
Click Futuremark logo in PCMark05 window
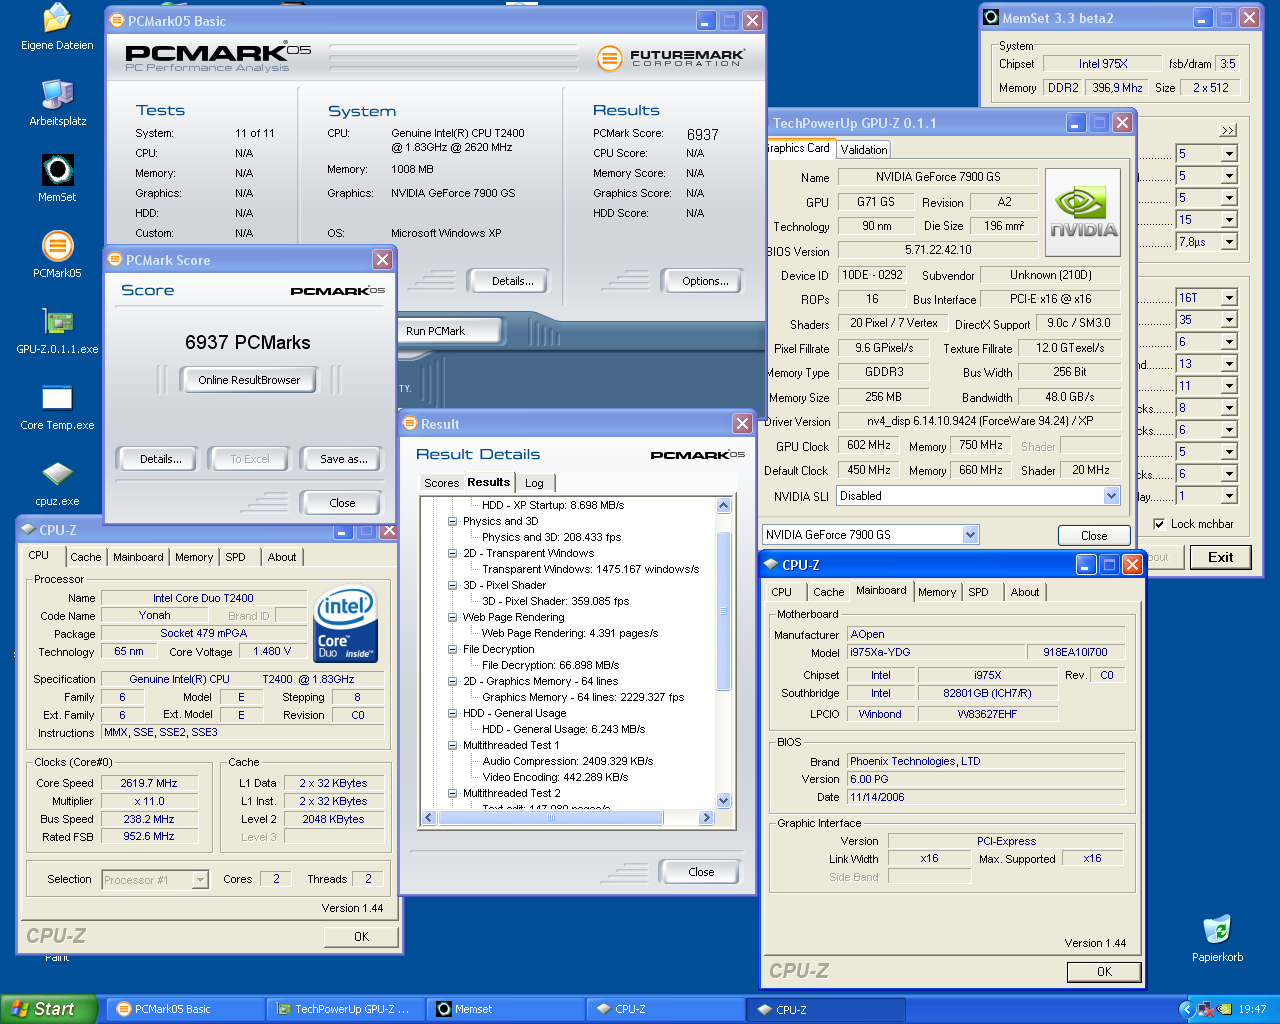click(x=670, y=58)
